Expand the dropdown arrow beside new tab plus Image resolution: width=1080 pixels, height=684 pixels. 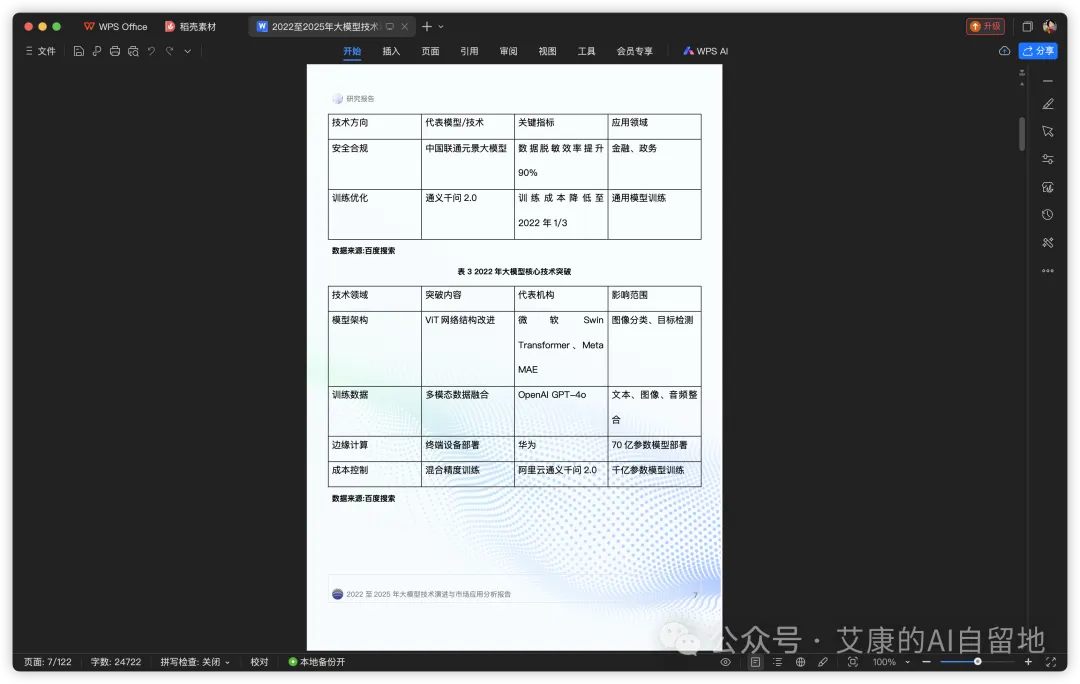point(441,27)
